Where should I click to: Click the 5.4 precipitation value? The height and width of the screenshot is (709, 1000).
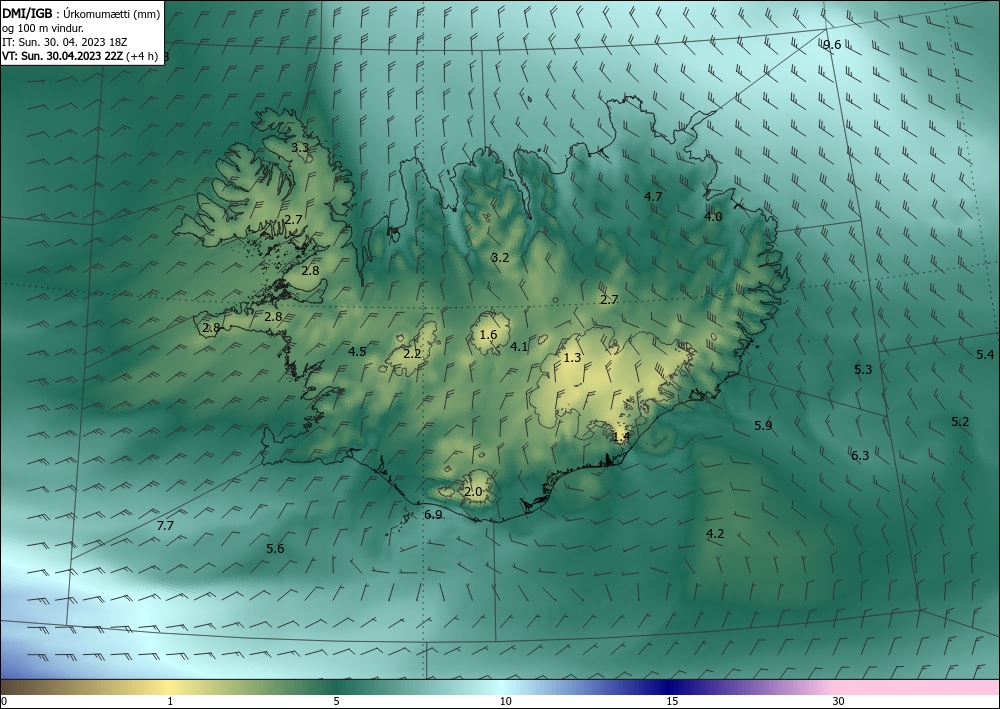[x=985, y=354]
